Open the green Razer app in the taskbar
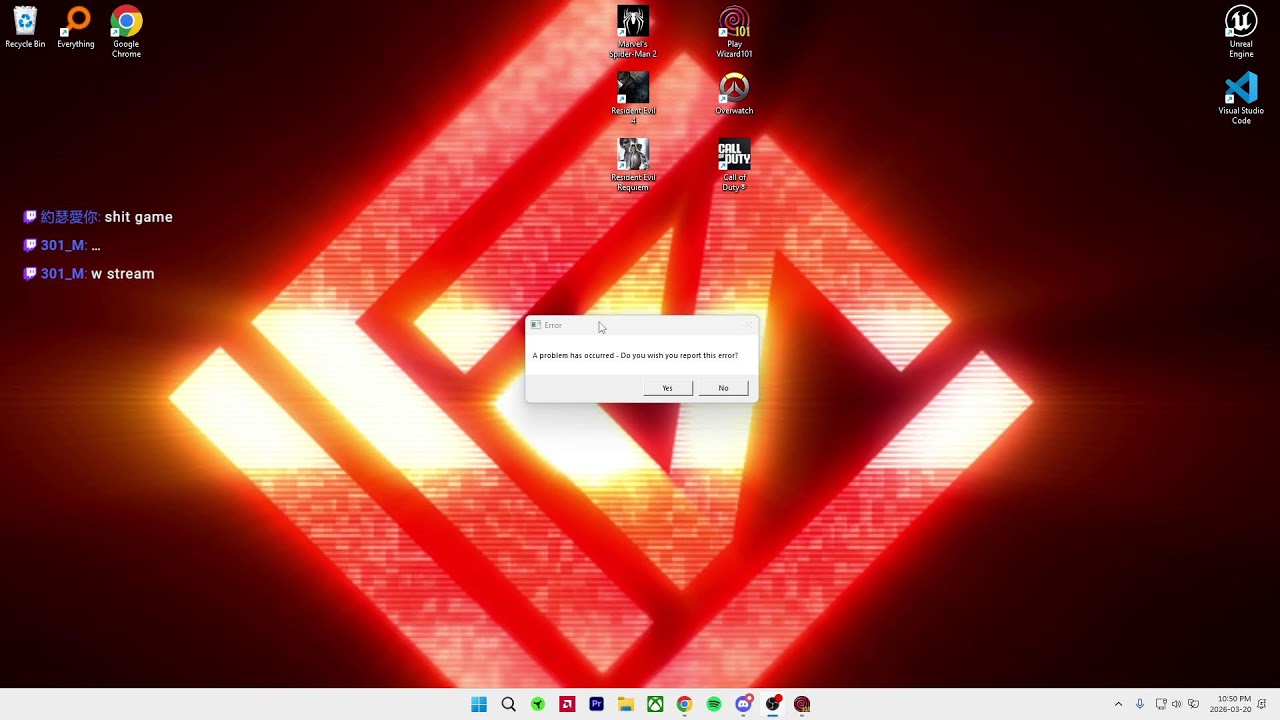The width and height of the screenshot is (1280, 720). pyautogui.click(x=538, y=704)
